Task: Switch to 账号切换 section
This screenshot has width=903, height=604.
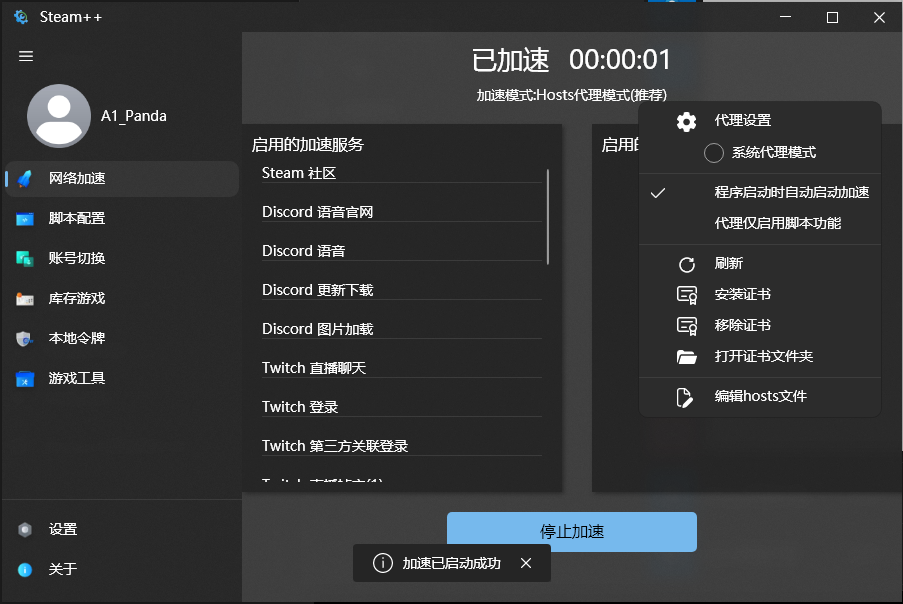Action: pyautogui.click(x=25, y=258)
